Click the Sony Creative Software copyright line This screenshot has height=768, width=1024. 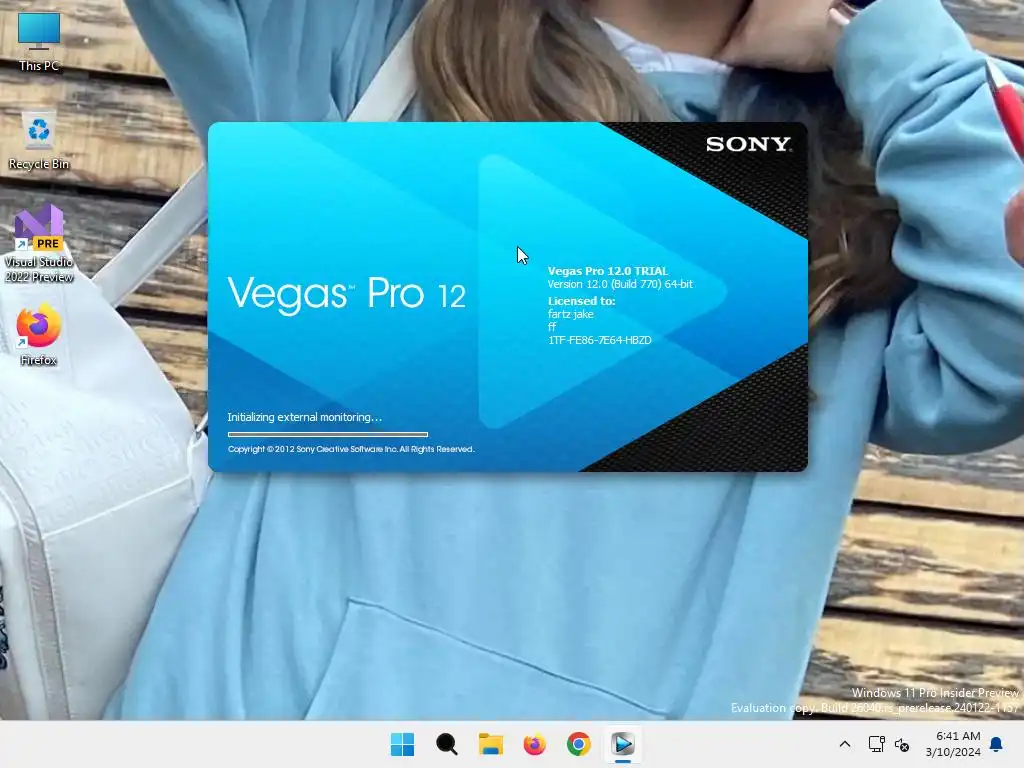tap(351, 449)
